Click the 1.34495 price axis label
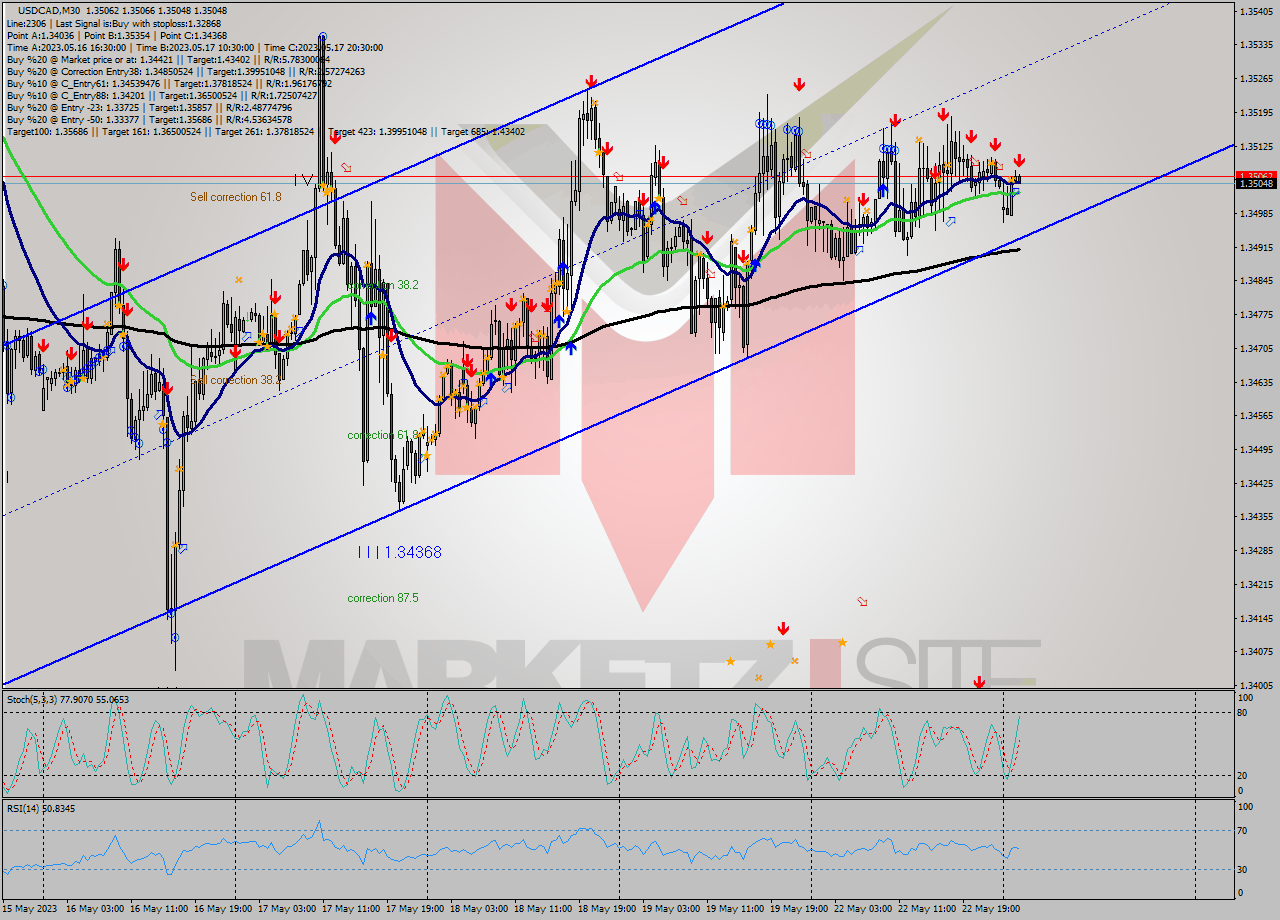The height and width of the screenshot is (920, 1280). tap(1256, 450)
